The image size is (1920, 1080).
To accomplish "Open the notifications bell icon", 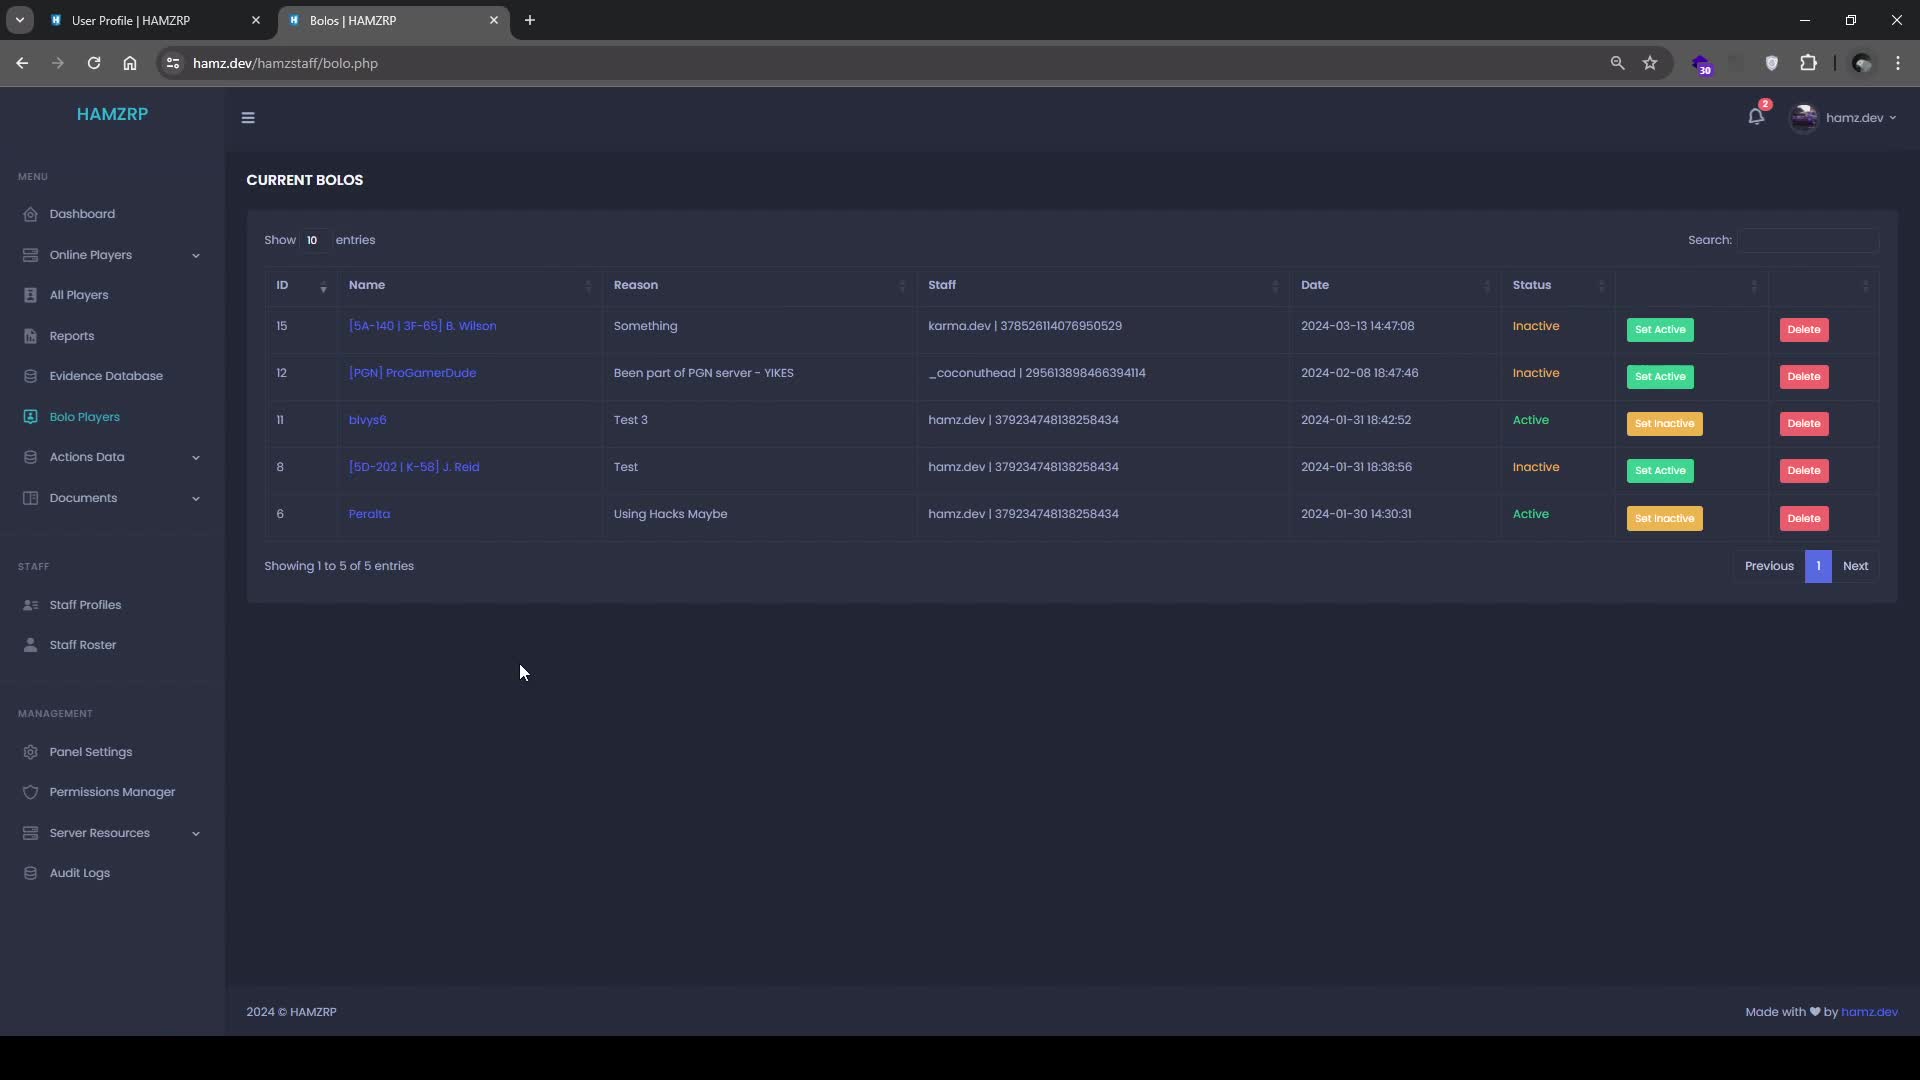I will [1755, 117].
